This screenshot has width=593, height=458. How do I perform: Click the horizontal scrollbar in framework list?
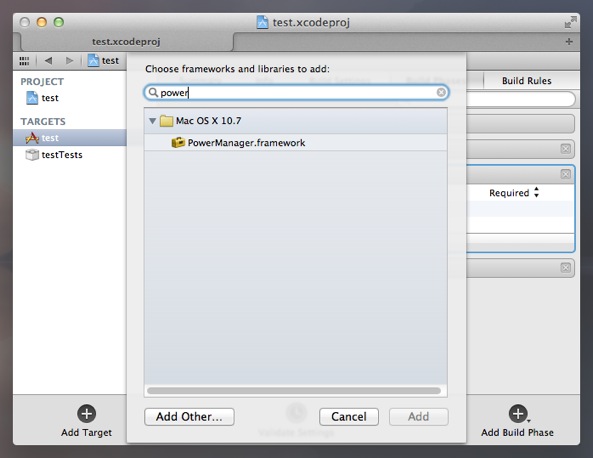294,391
